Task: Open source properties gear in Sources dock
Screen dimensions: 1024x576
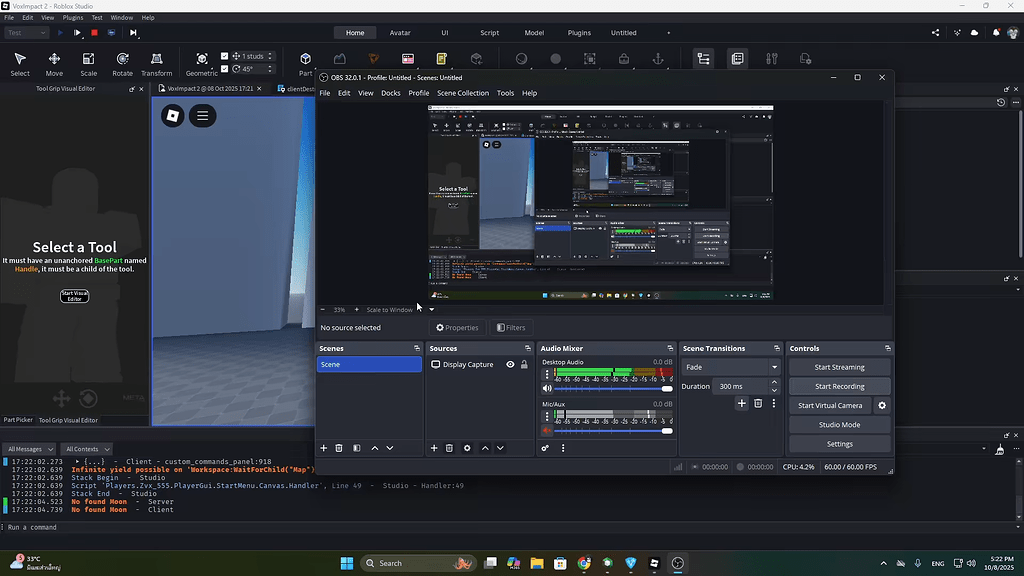Action: [x=467, y=448]
